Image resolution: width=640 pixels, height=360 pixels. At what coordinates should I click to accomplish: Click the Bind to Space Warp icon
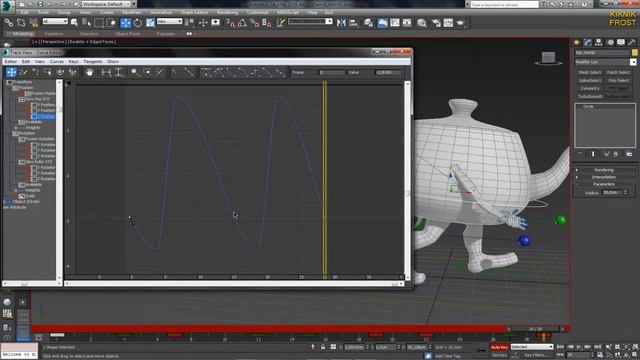[33, 23]
